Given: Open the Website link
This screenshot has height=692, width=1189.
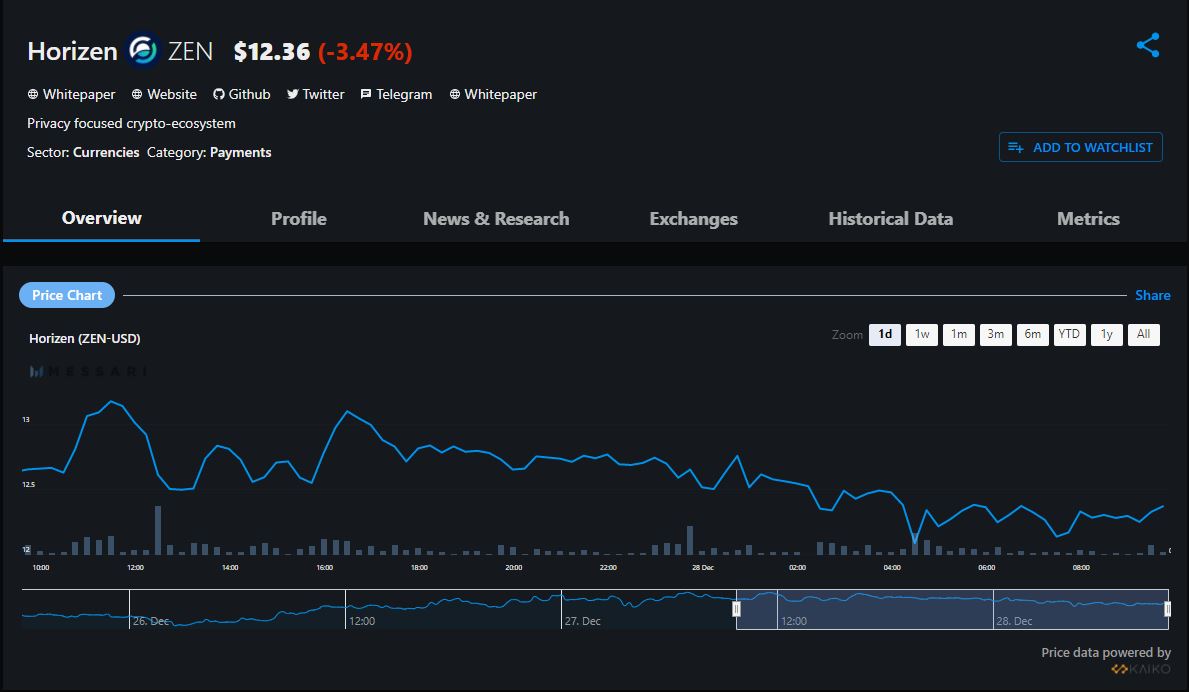Looking at the screenshot, I should click(164, 94).
